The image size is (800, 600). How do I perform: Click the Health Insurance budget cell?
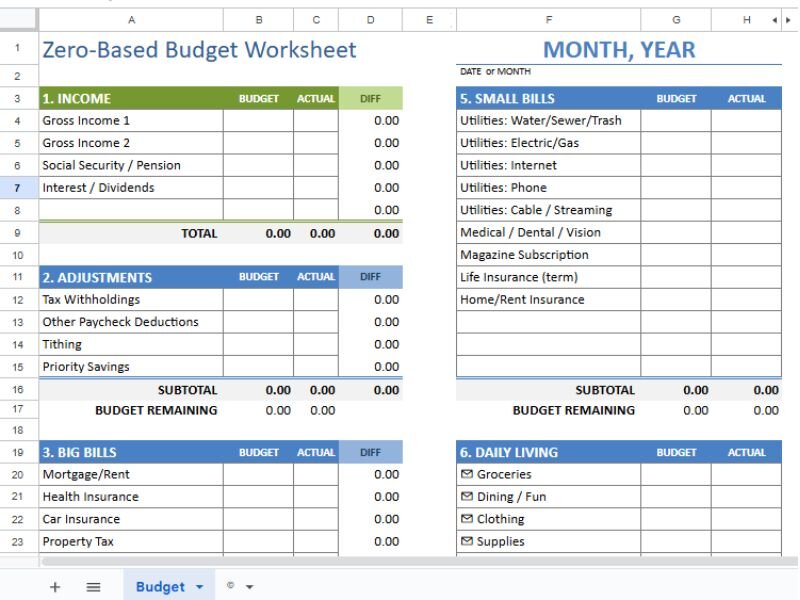pyautogui.click(x=258, y=496)
